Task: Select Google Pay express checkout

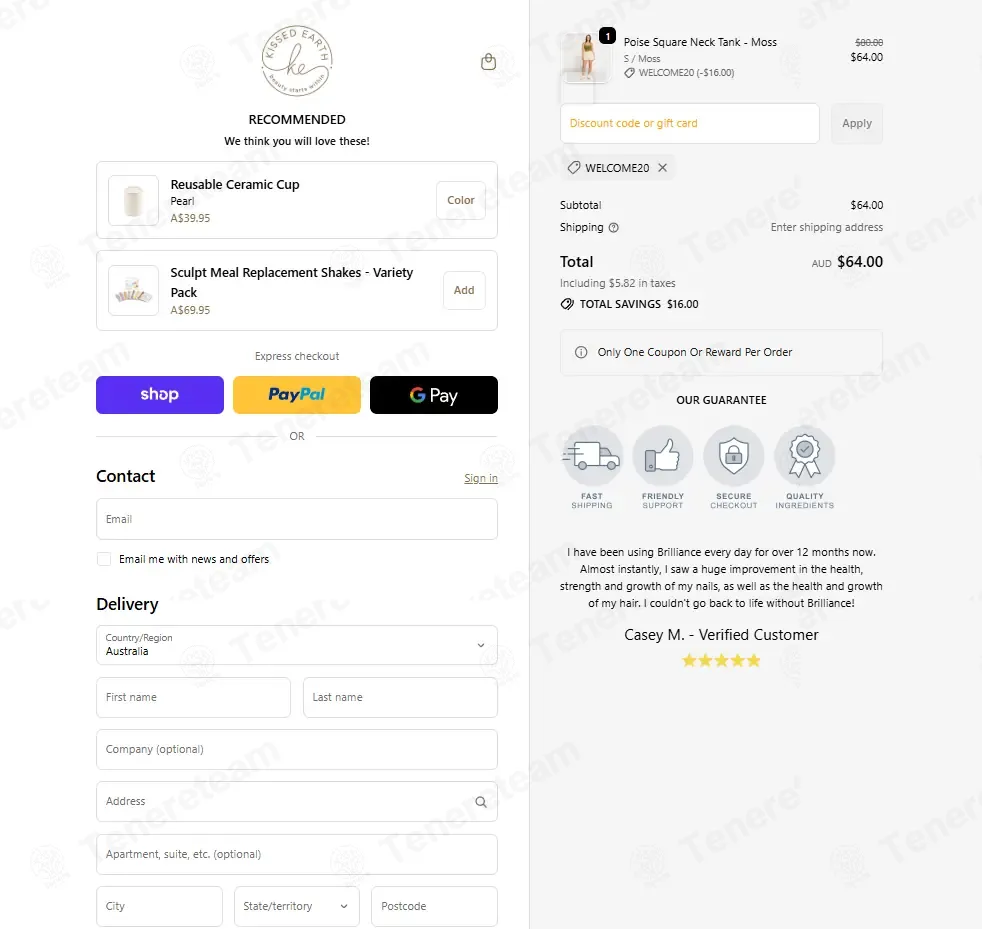Action: coord(434,395)
